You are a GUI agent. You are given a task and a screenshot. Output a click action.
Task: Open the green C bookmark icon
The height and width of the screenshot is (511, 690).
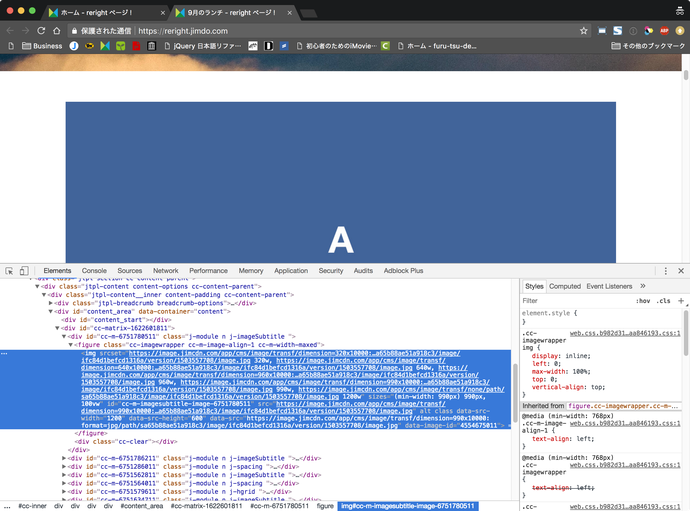[385, 46]
